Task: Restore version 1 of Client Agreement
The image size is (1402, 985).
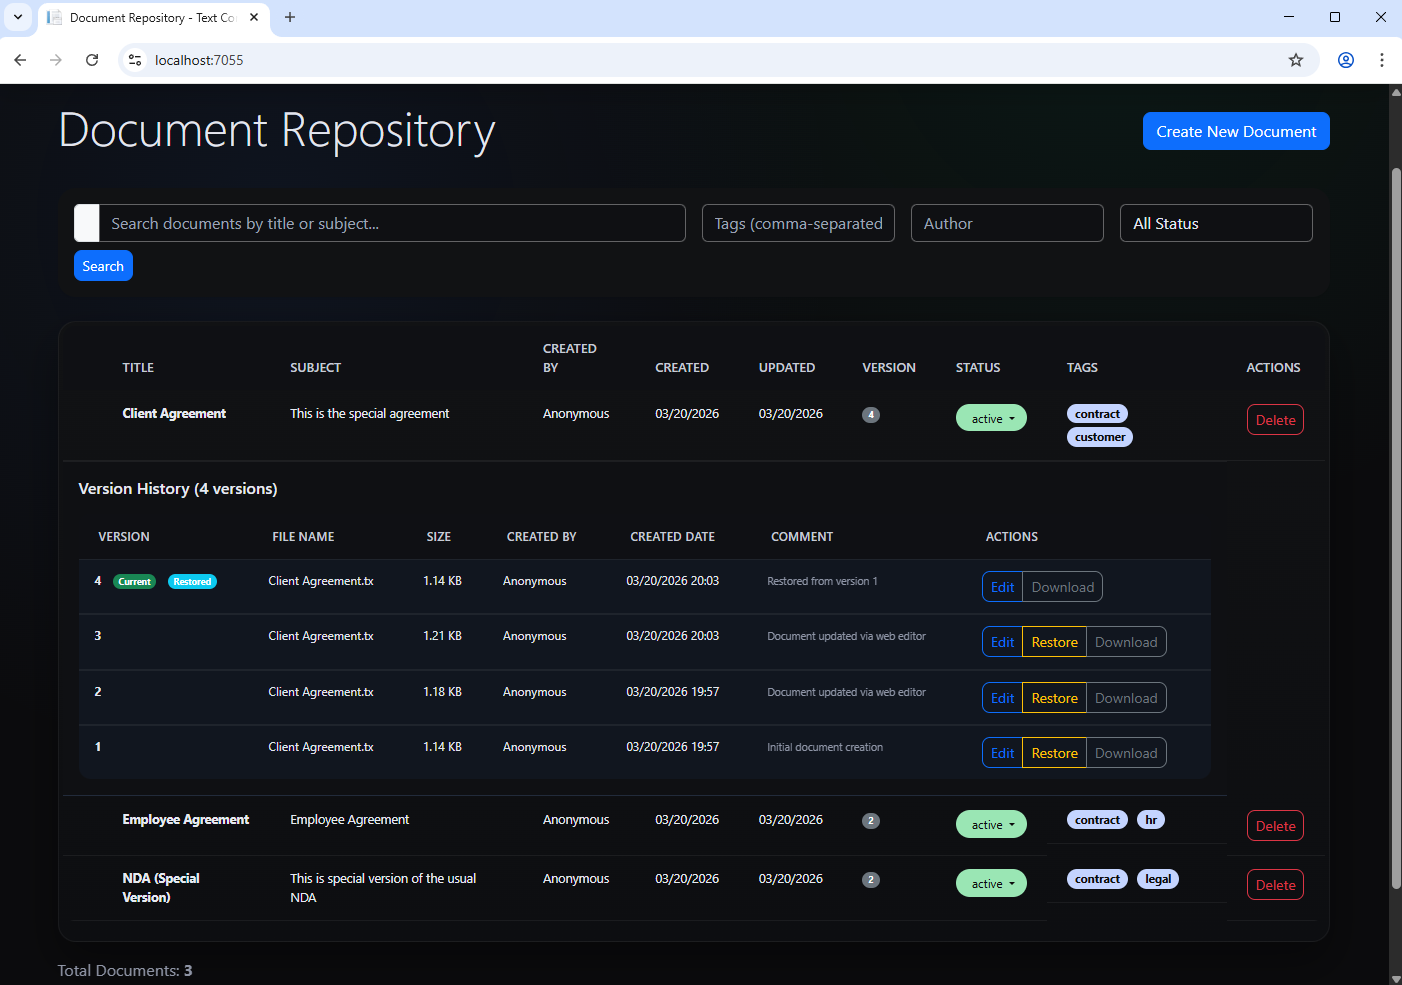Action: pyautogui.click(x=1054, y=752)
